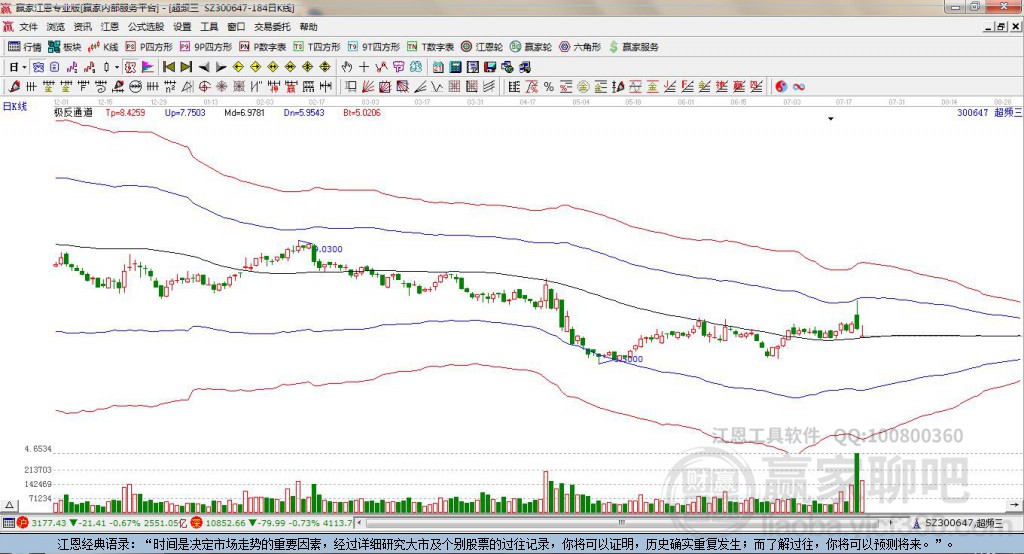Screen dimensions: 1024x554
Task: Open the 公式选股 menu
Action: pos(146,27)
